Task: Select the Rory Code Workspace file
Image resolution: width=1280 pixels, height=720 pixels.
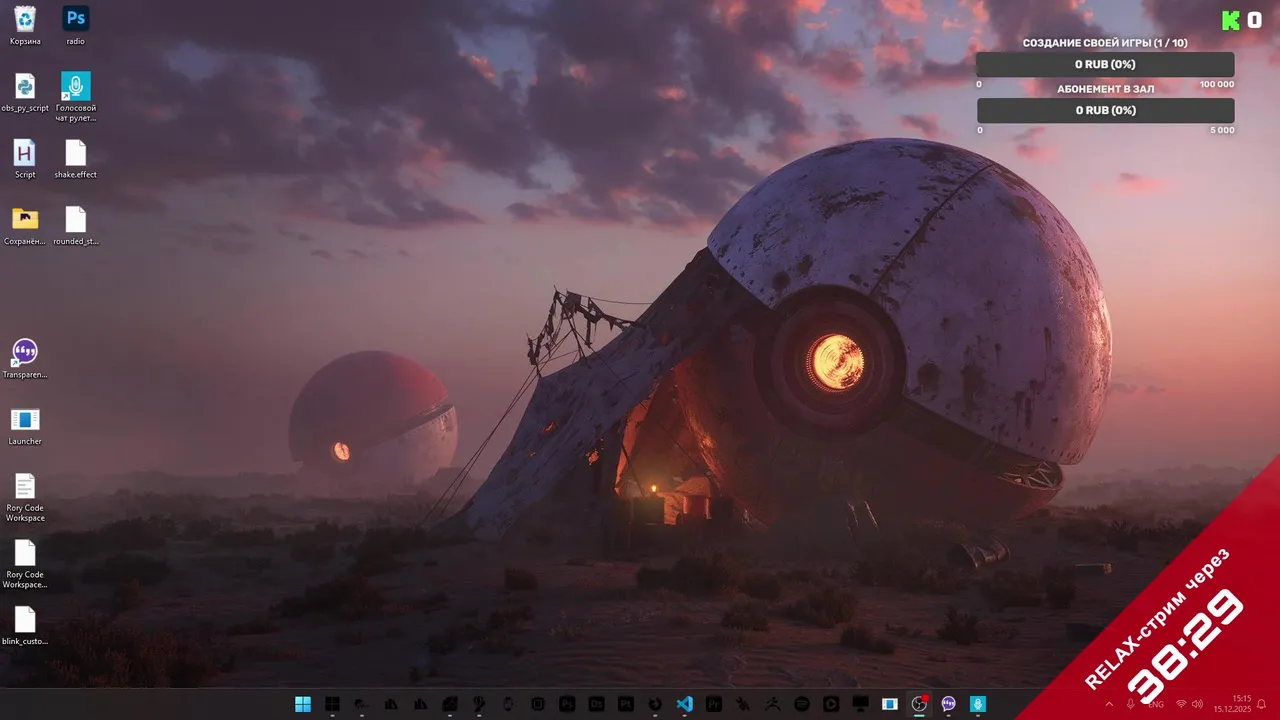Action: (x=25, y=497)
